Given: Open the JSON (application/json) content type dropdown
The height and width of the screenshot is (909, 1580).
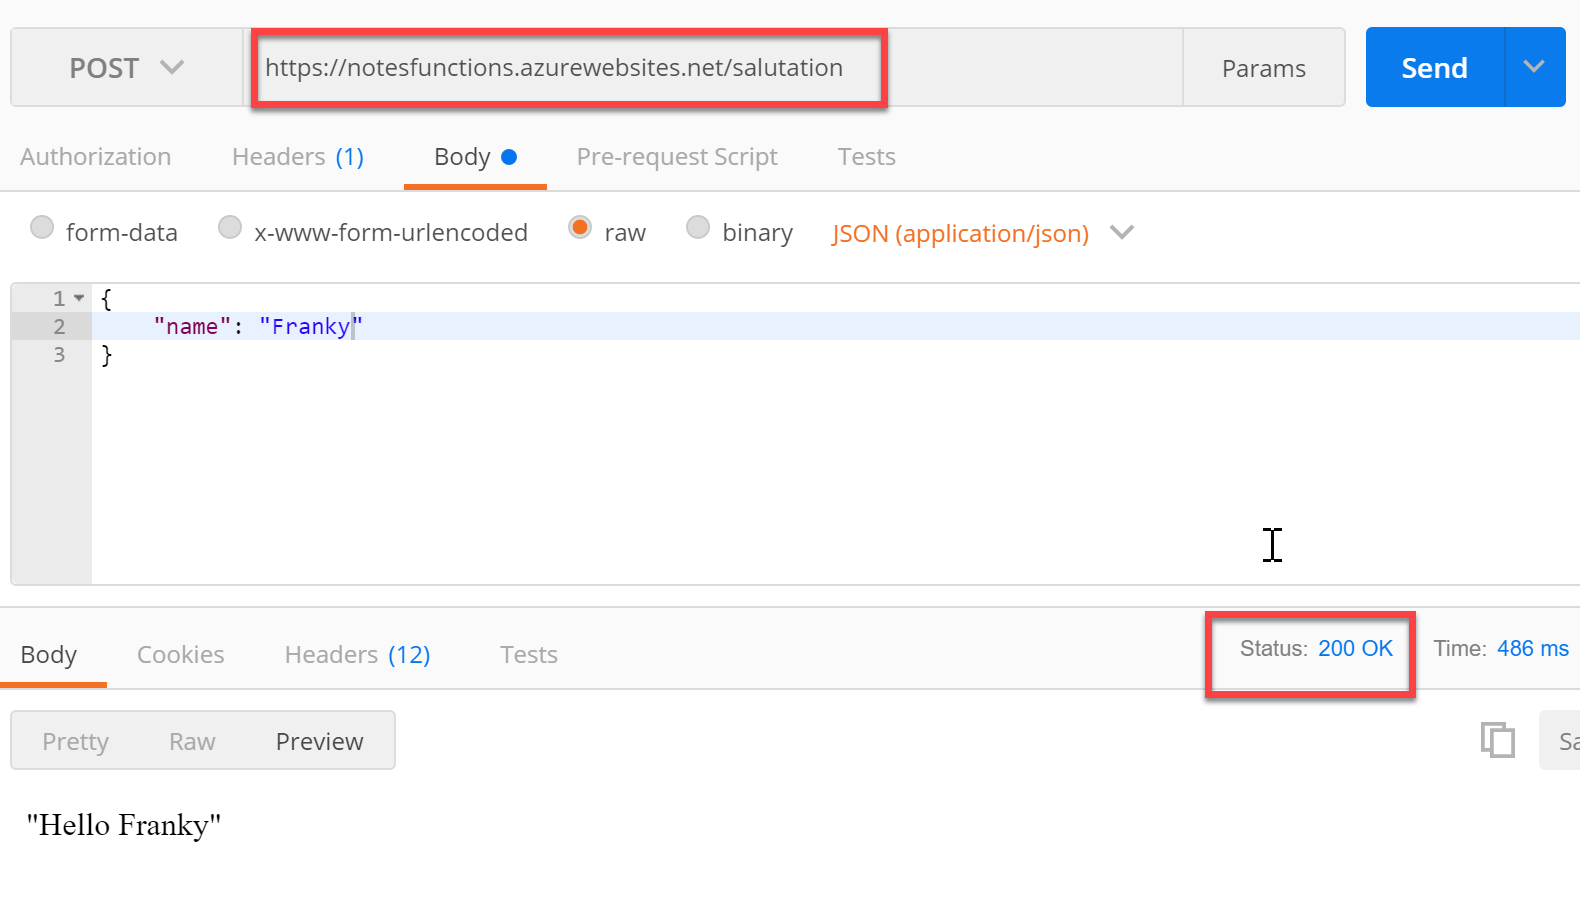Looking at the screenshot, I should (982, 233).
